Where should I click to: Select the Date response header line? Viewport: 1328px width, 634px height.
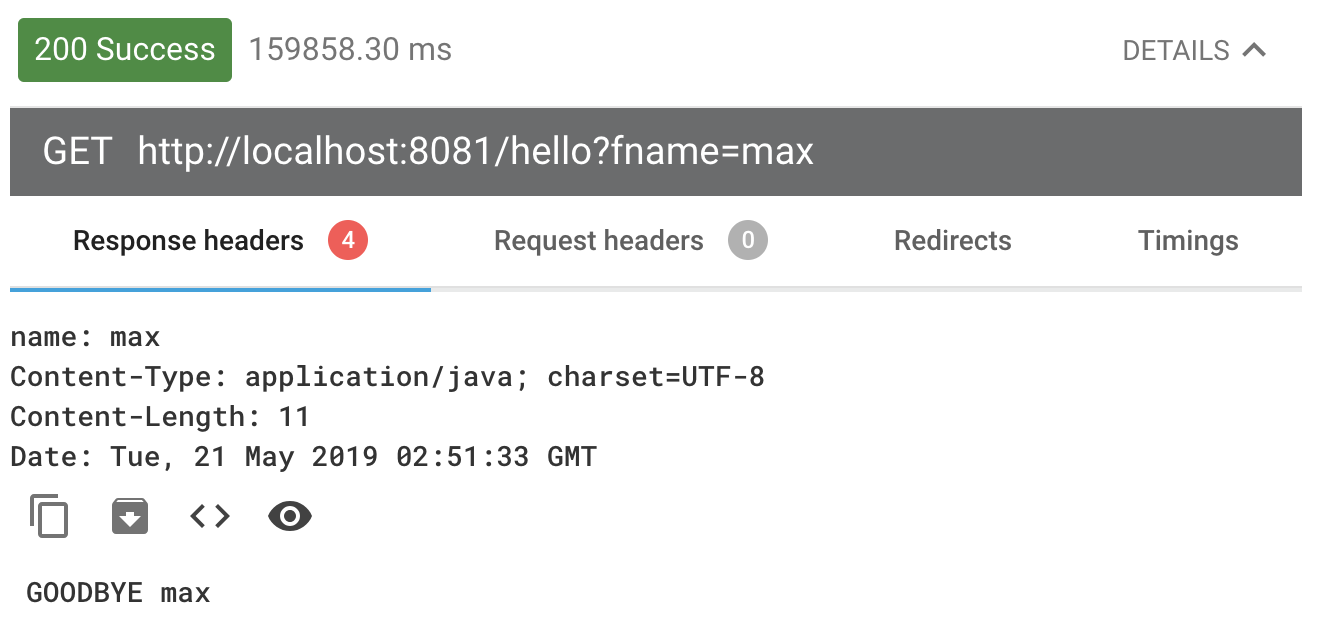(x=304, y=457)
